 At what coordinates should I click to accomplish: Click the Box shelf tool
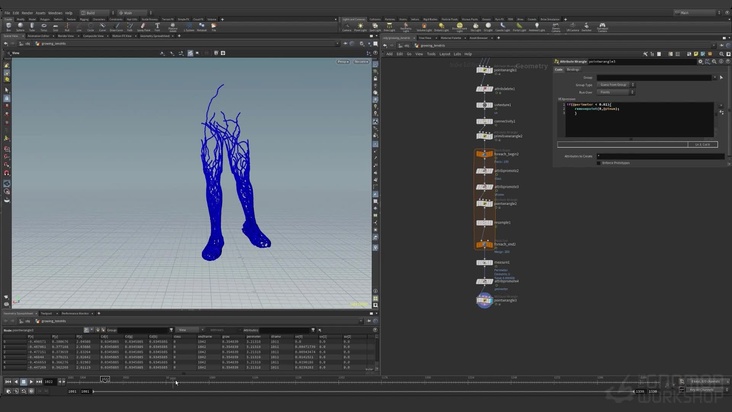[8, 27]
